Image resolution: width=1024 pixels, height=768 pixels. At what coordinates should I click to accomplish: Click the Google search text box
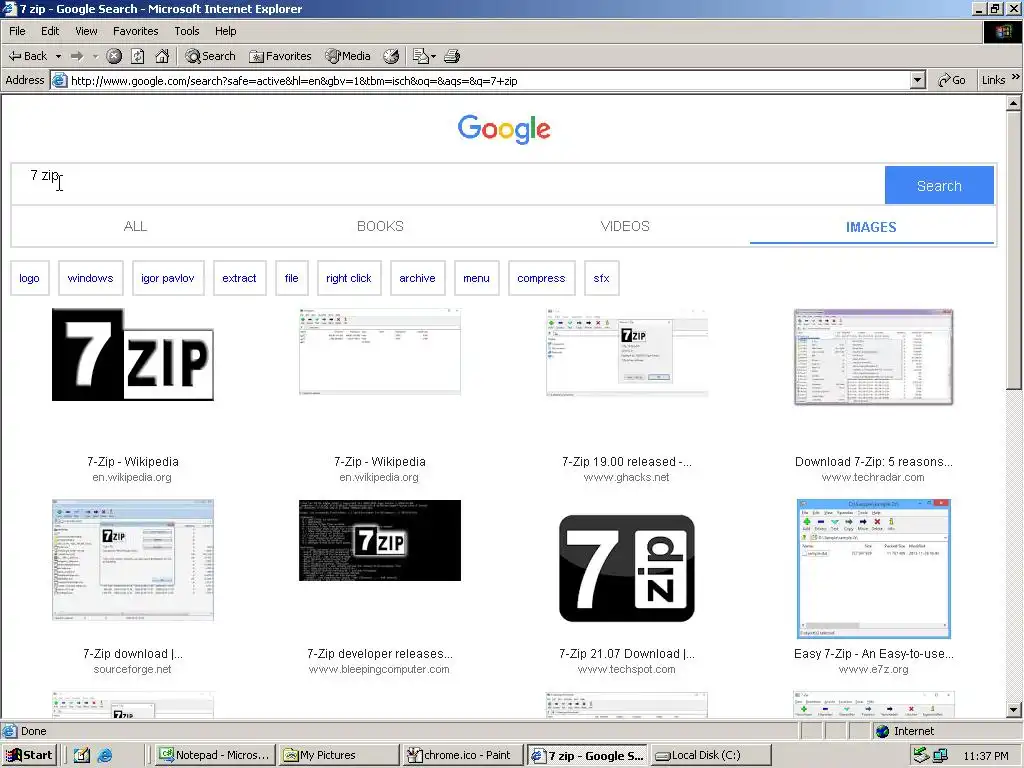pyautogui.click(x=448, y=185)
